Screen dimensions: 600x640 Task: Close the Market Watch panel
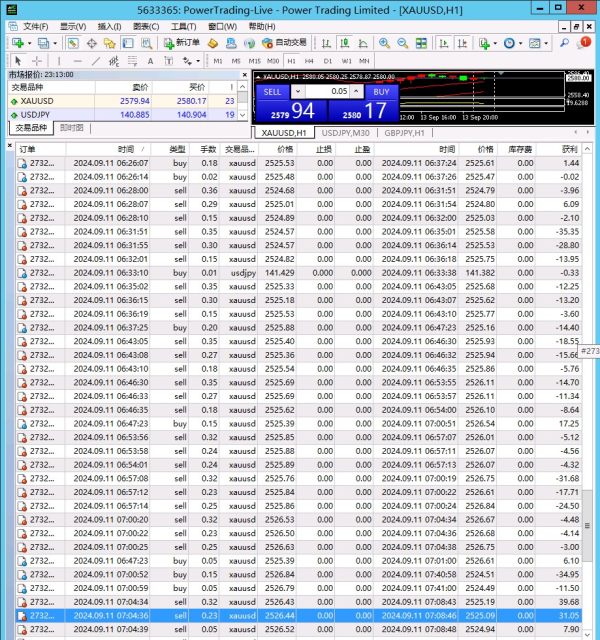point(244,75)
